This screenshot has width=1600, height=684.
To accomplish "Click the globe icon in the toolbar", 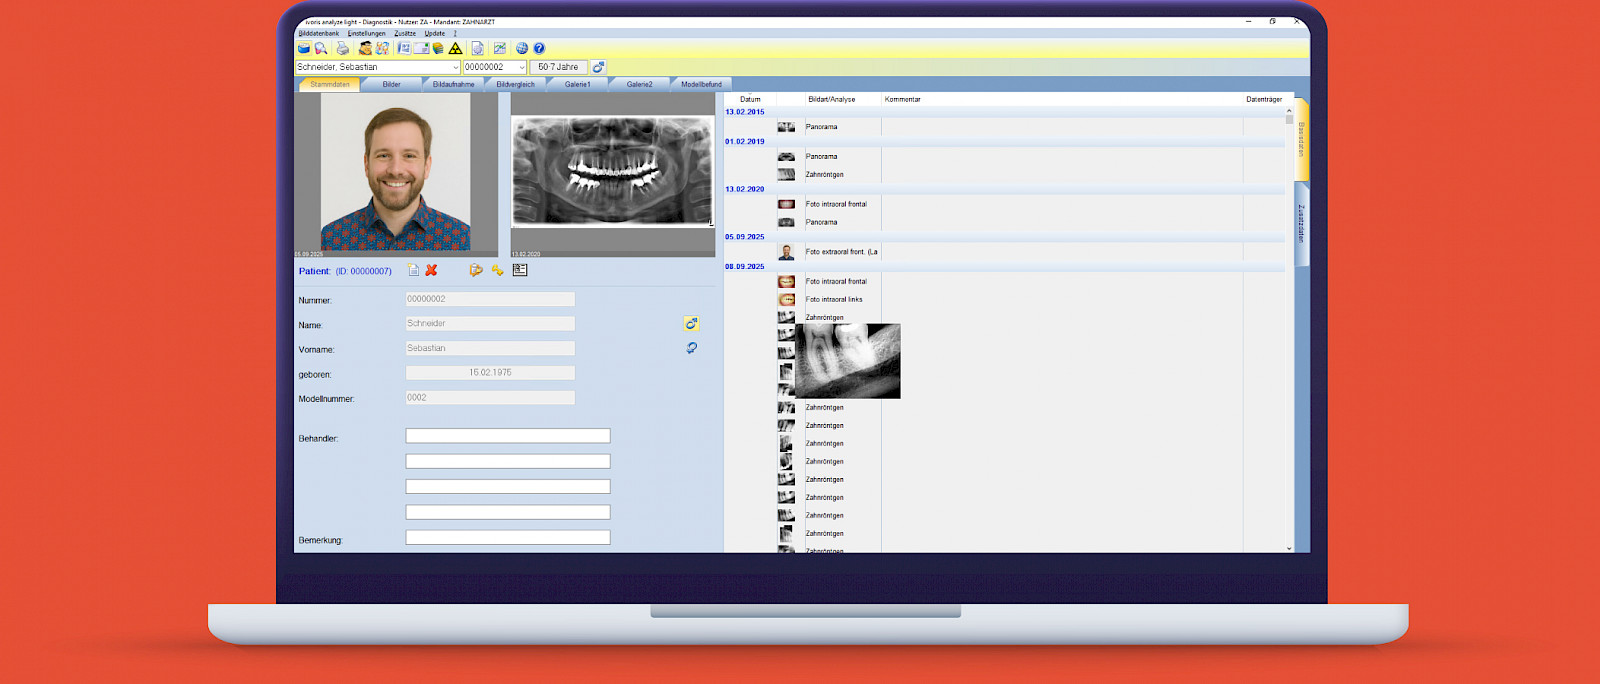I will (522, 48).
